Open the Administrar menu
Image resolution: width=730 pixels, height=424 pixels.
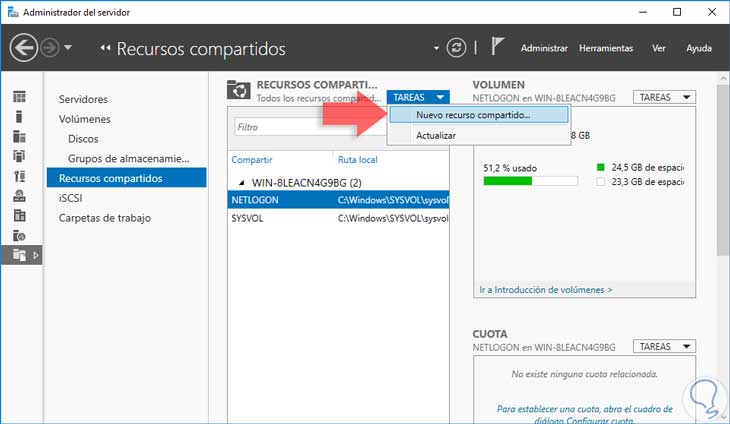(544, 48)
